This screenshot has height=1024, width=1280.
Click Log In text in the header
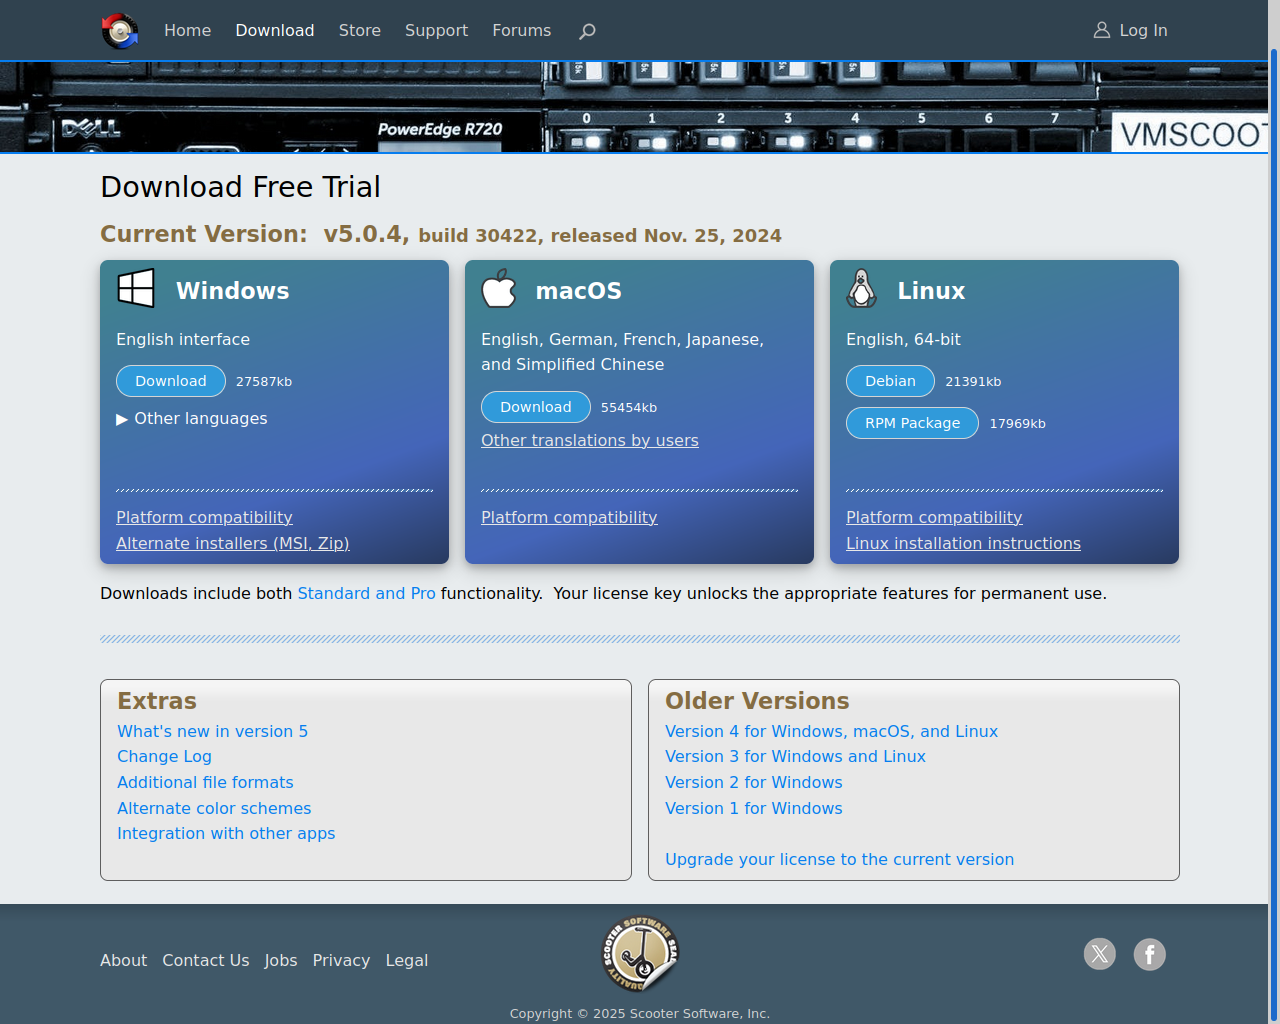click(1144, 30)
